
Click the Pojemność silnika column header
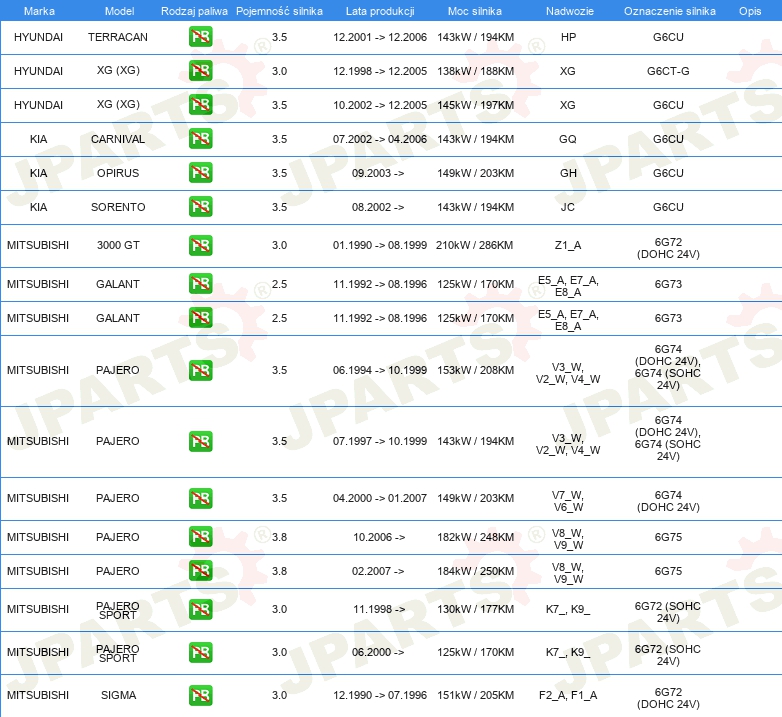pyautogui.click(x=279, y=11)
